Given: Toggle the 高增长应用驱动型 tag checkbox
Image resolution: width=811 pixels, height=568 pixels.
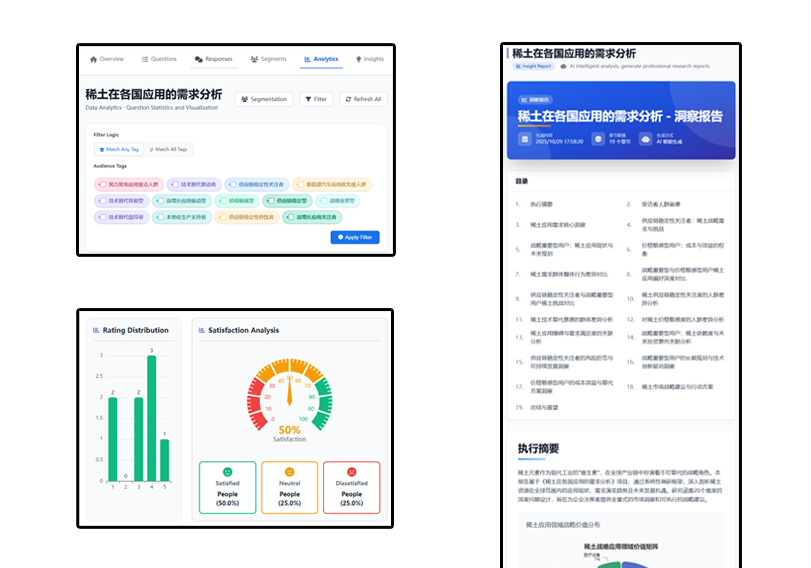Looking at the screenshot, I should (x=160, y=201).
